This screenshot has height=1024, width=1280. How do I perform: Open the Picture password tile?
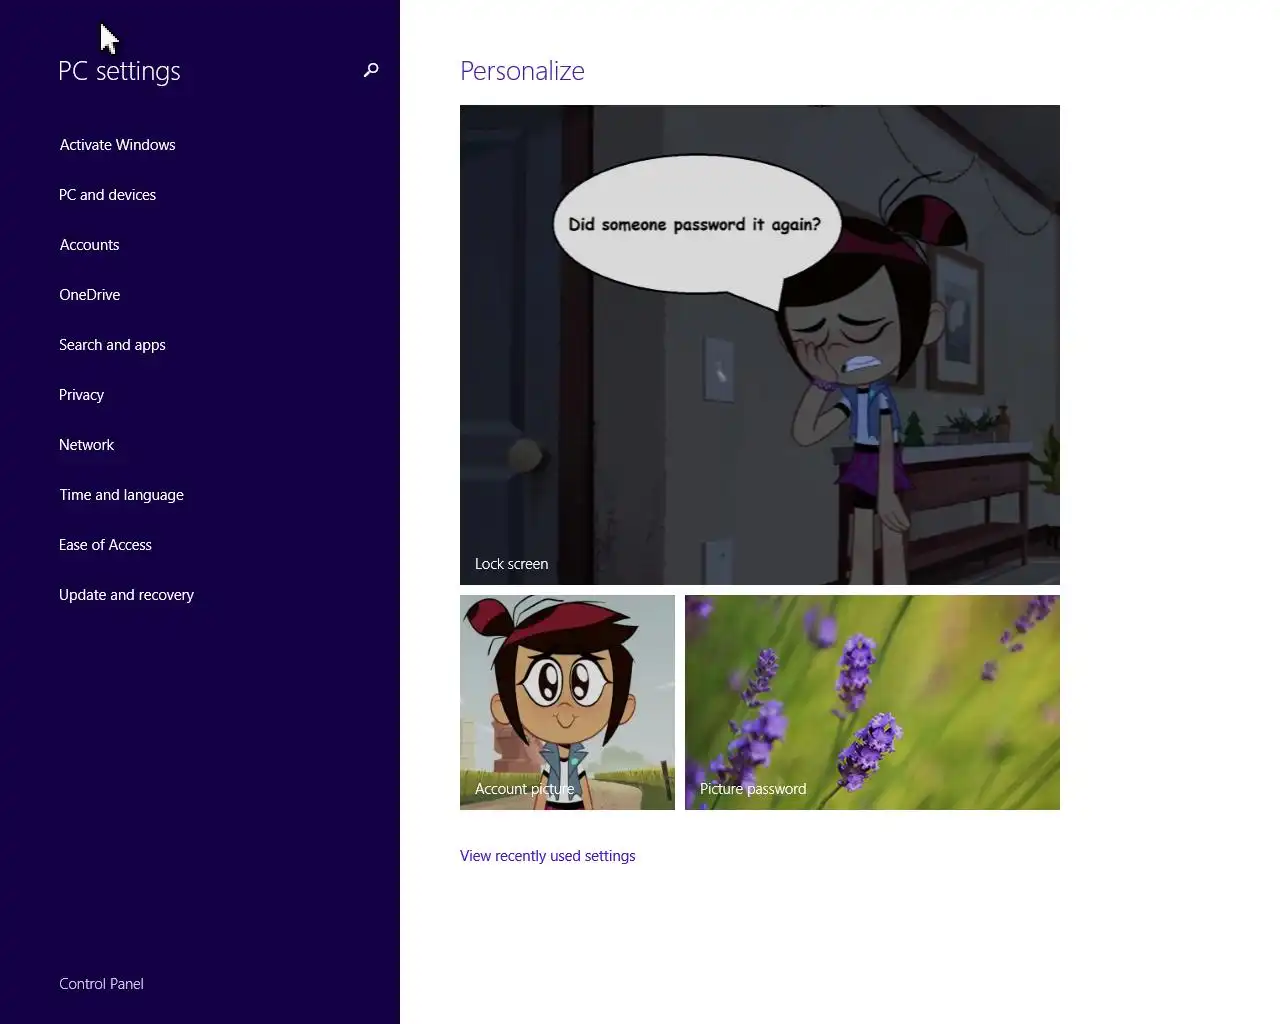tap(872, 702)
